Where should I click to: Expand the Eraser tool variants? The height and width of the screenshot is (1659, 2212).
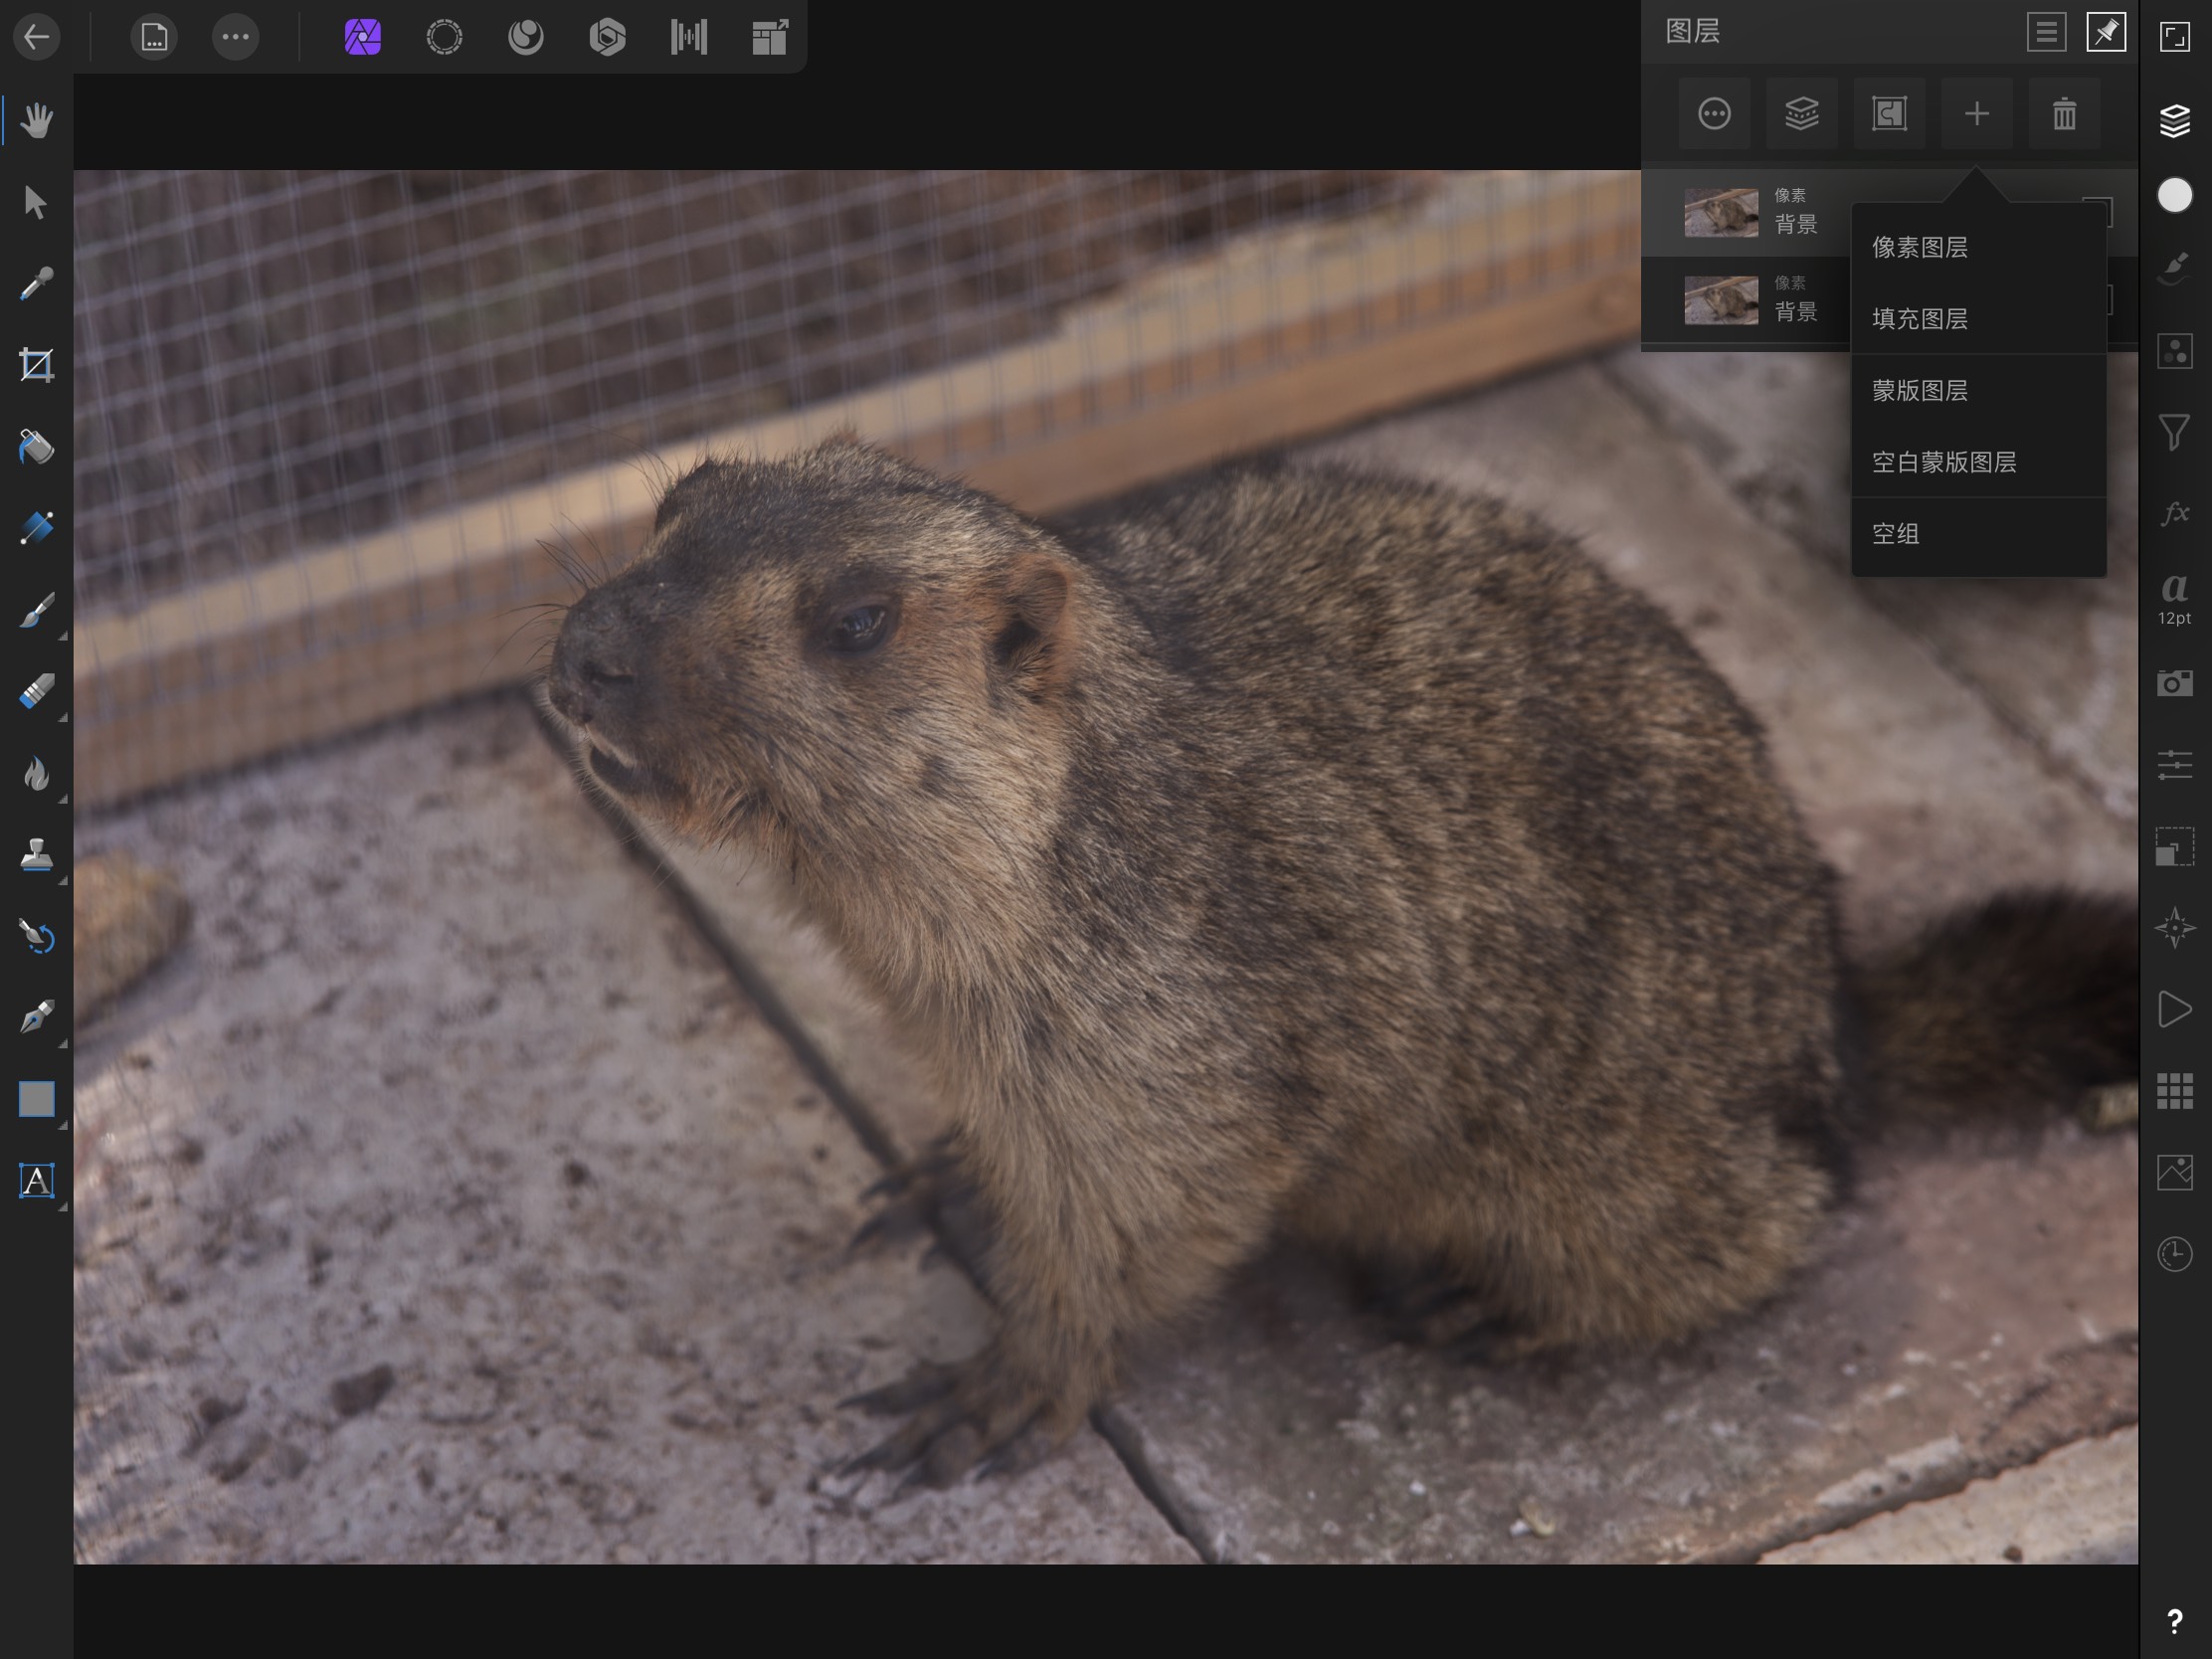coord(62,716)
